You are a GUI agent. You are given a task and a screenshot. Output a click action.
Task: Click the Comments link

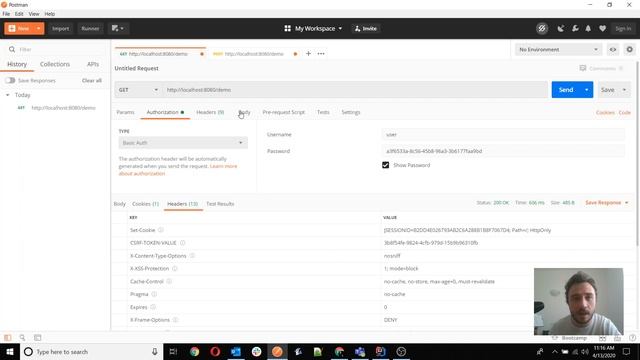click(602, 69)
